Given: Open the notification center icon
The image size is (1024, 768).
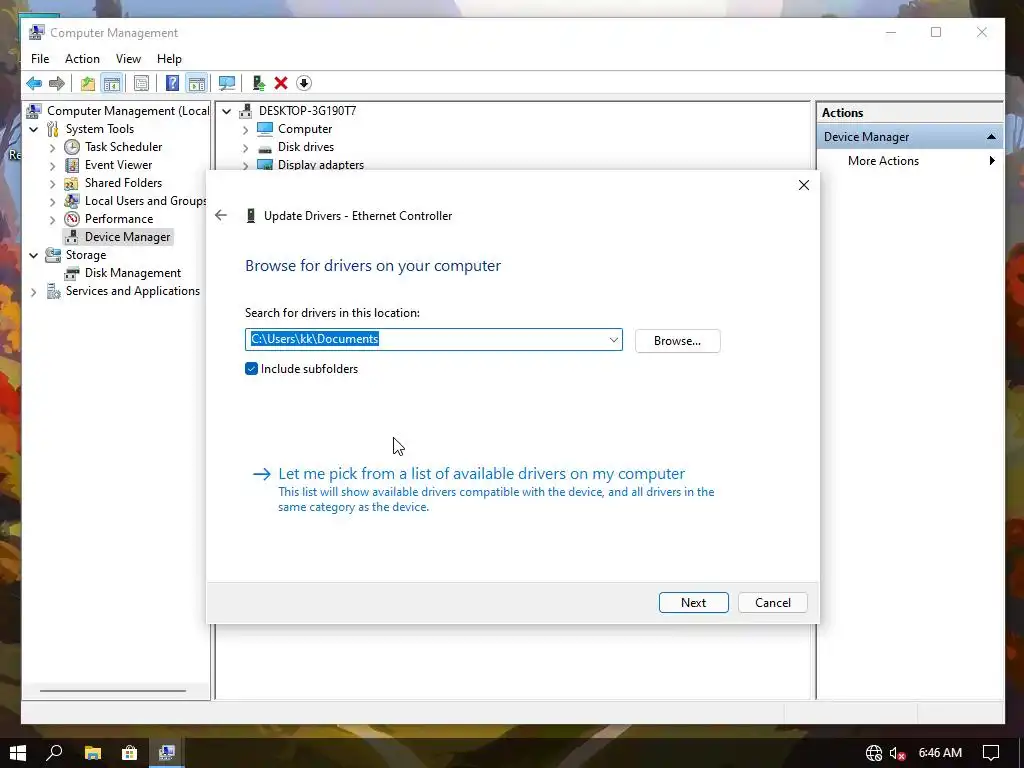Looking at the screenshot, I should (x=991, y=753).
